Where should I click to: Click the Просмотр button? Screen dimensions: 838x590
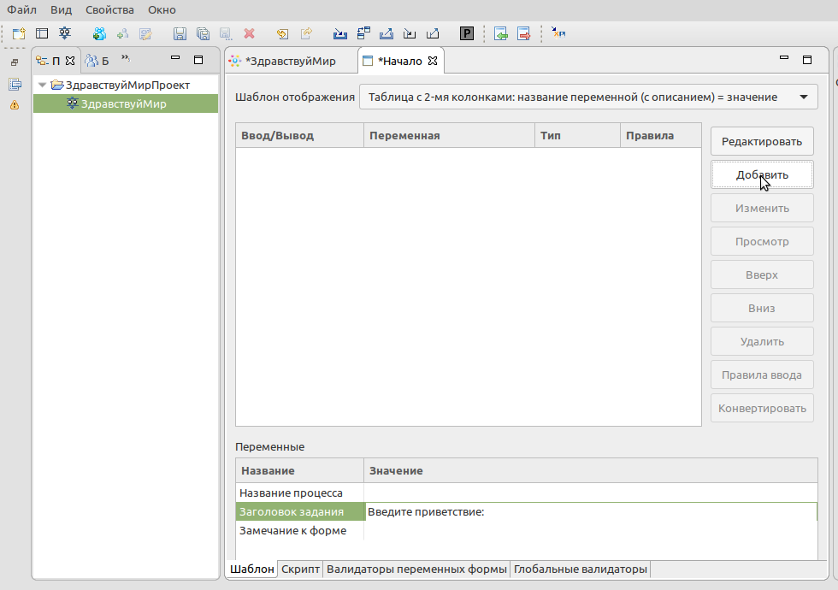click(762, 242)
